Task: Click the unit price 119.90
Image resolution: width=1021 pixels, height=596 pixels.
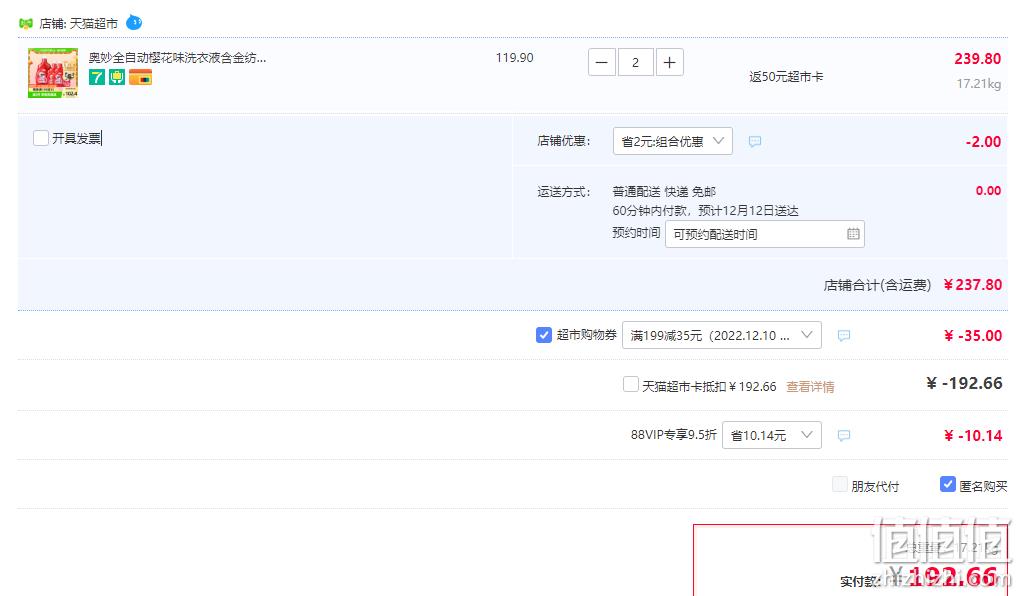Action: [514, 58]
